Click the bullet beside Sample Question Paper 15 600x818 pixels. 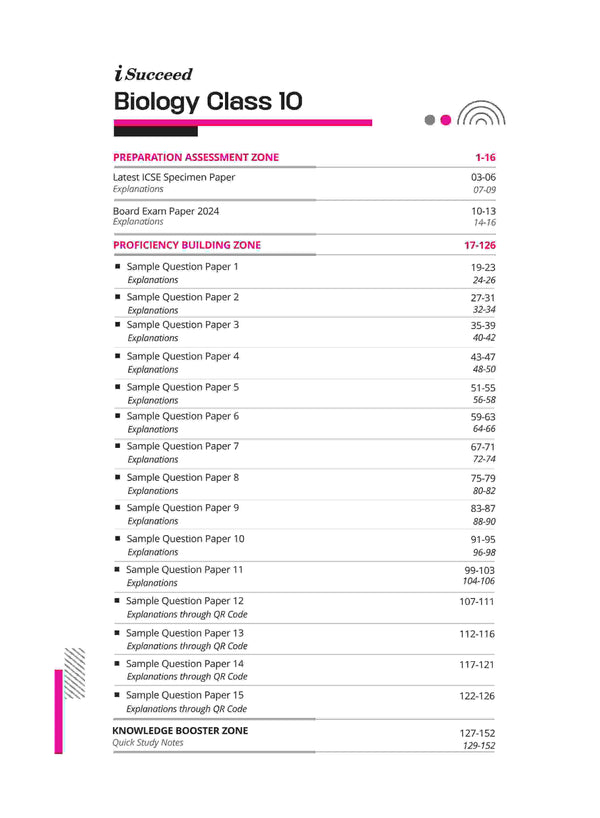coord(118,695)
